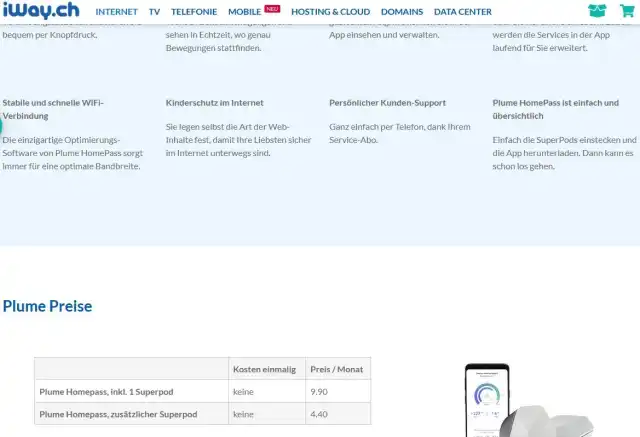Click the iWay.ch logo

41,10
